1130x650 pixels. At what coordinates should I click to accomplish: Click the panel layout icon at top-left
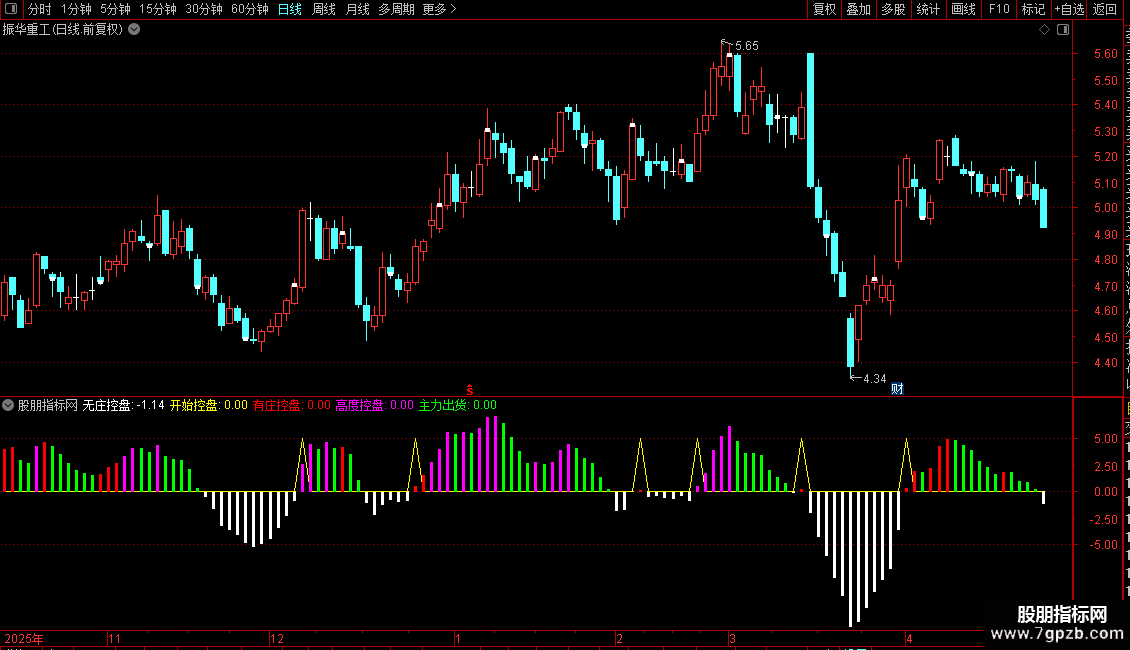[11, 9]
